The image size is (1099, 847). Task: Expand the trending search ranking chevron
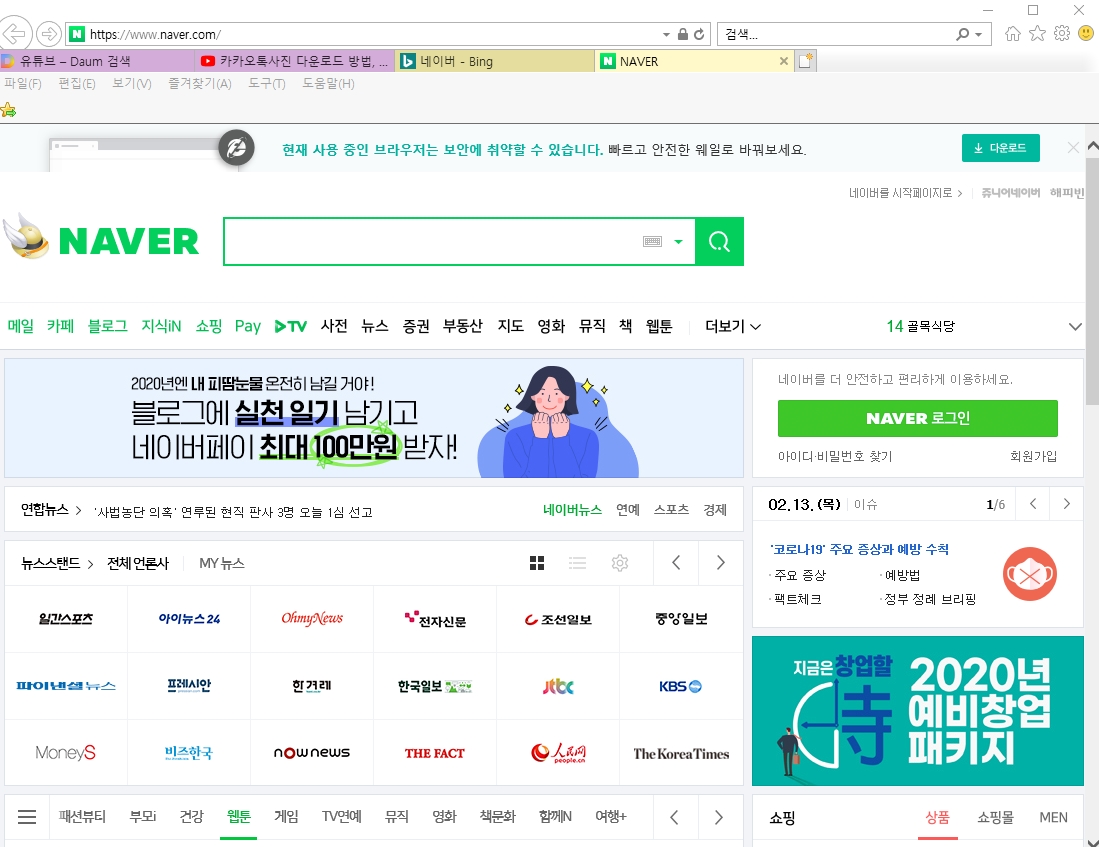(1075, 327)
